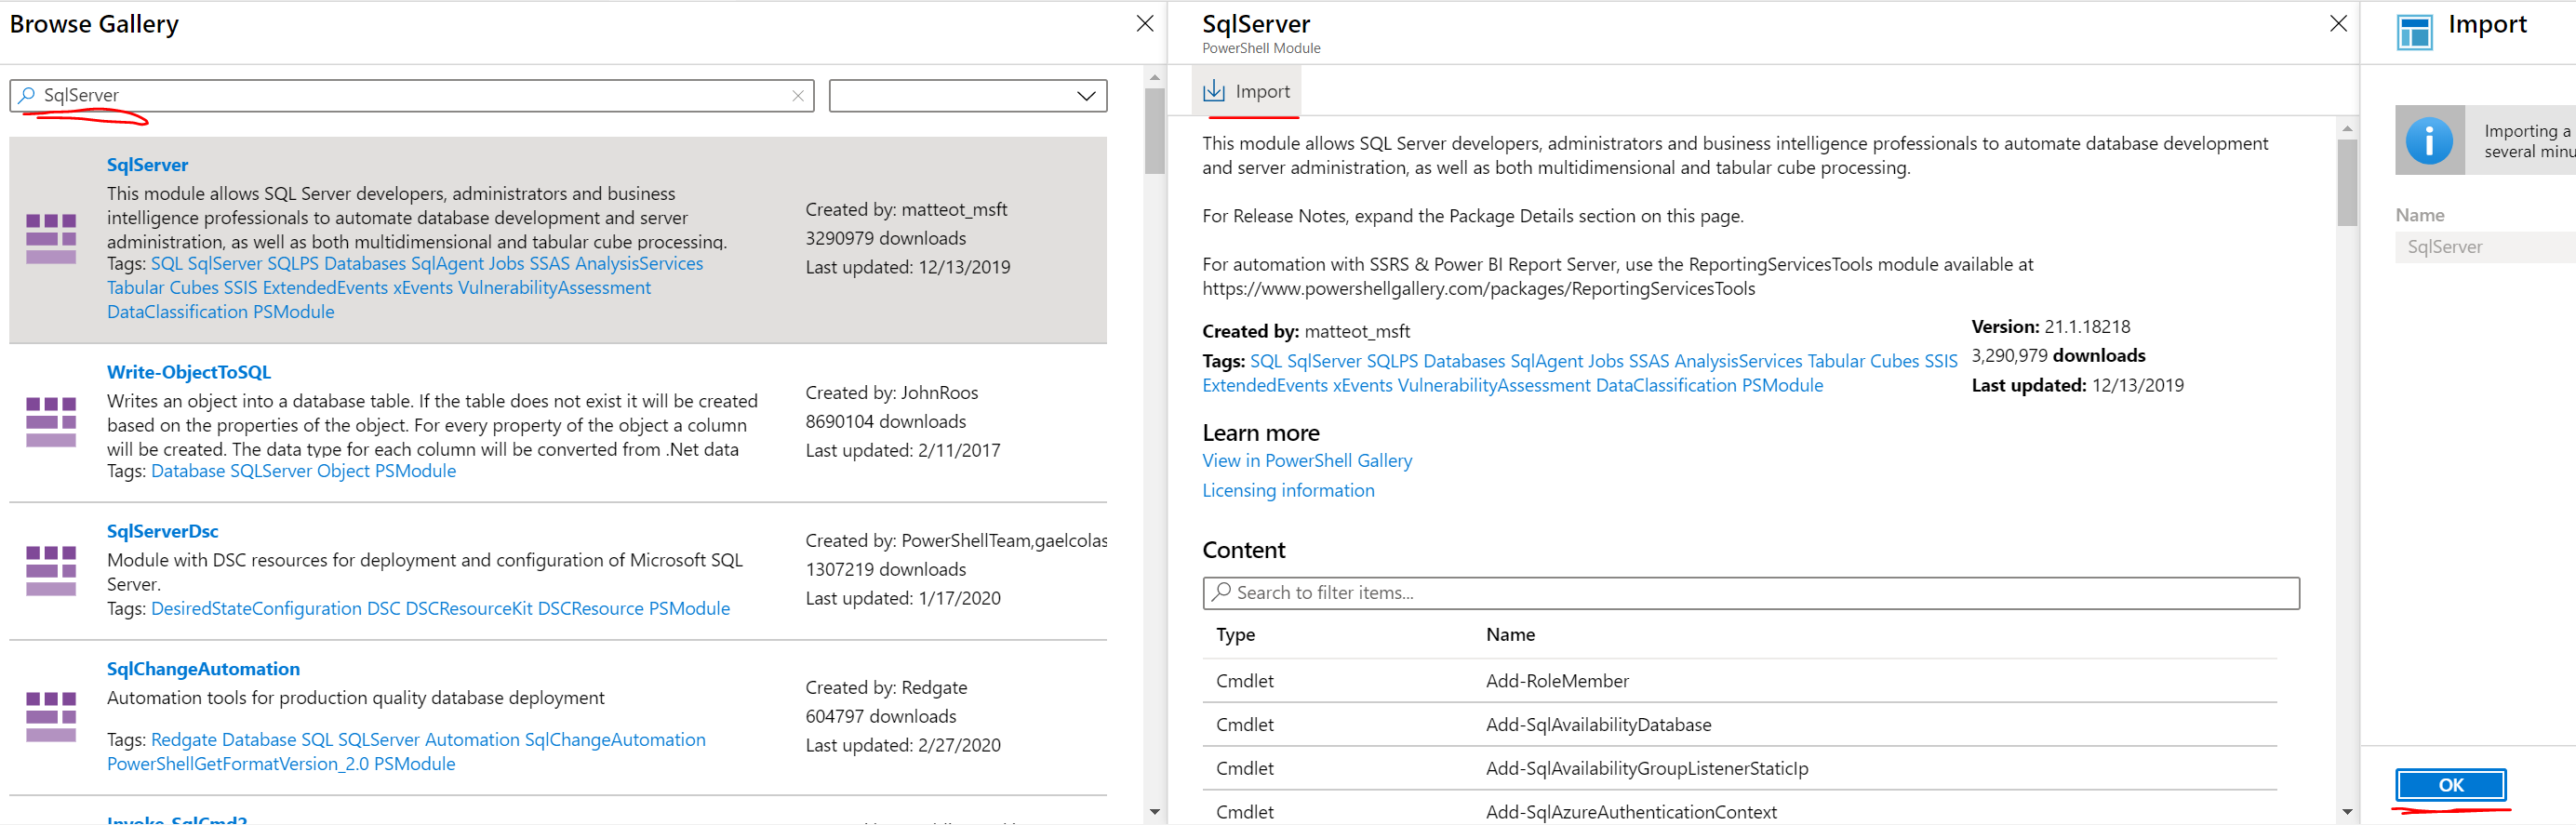Click the SqlServerDsc module icon

coord(51,570)
